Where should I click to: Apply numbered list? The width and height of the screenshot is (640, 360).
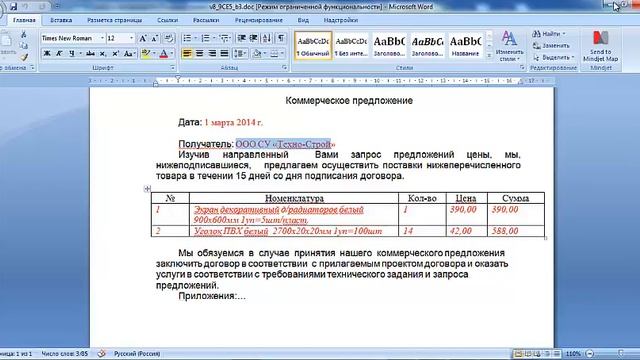tap(205, 38)
